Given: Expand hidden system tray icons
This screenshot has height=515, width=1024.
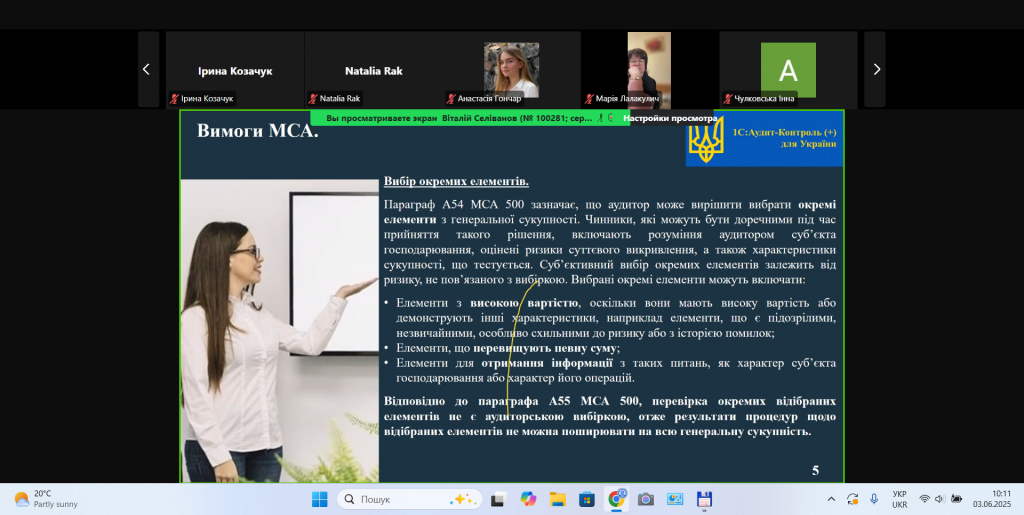Looking at the screenshot, I should coord(831,499).
